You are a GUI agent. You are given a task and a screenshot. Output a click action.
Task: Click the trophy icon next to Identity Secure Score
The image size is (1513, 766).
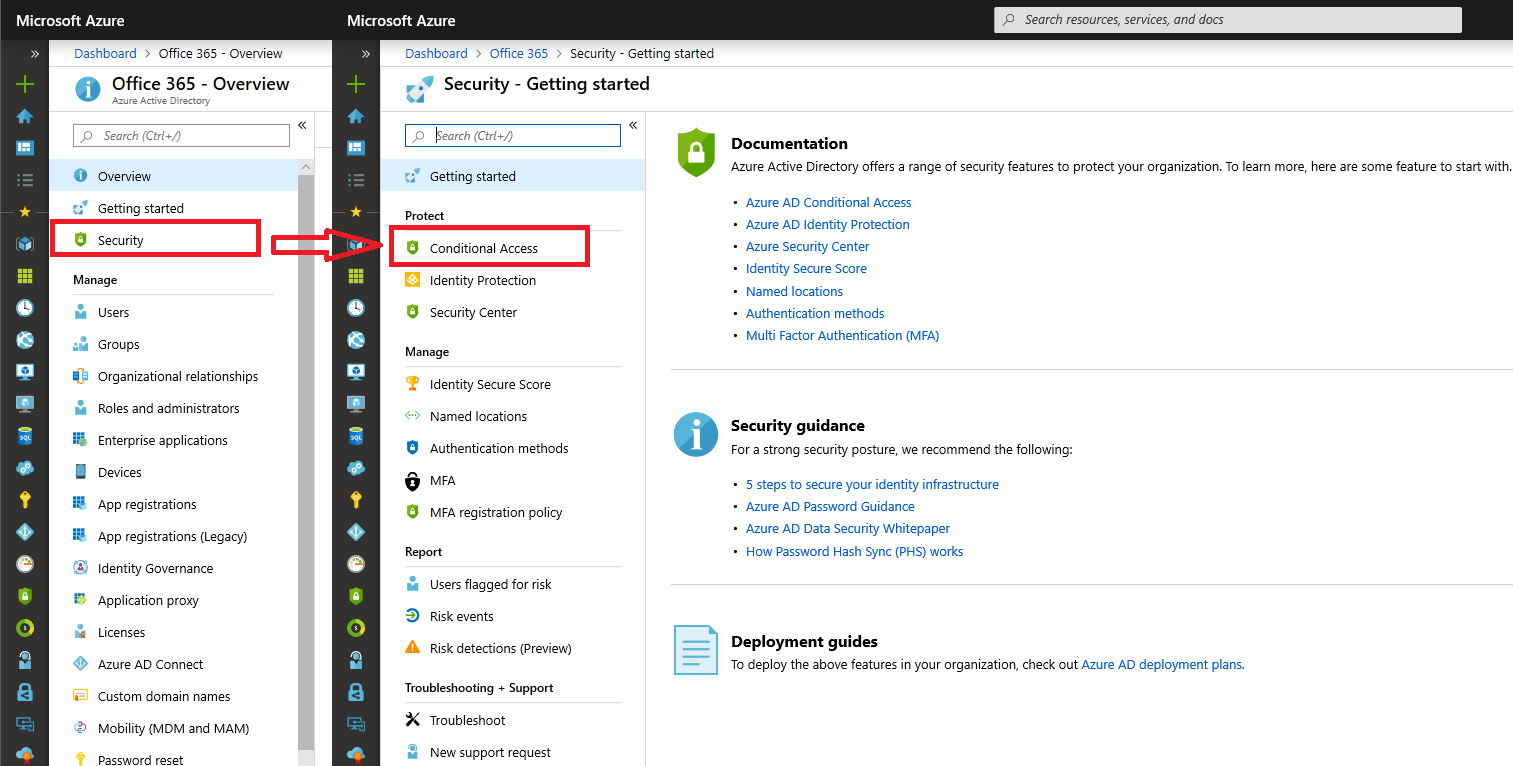click(413, 384)
